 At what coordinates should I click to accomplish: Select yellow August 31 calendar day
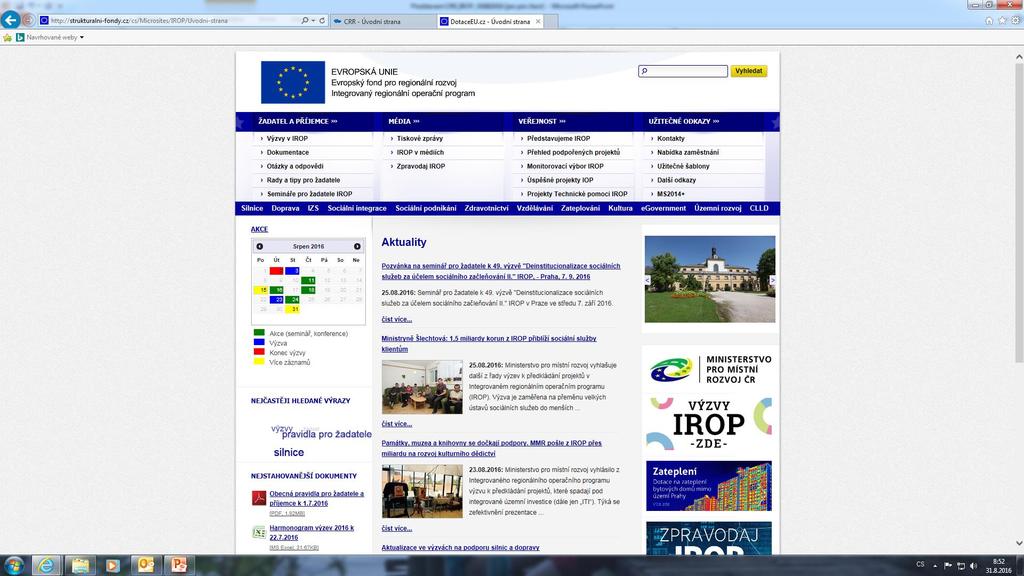point(292,309)
